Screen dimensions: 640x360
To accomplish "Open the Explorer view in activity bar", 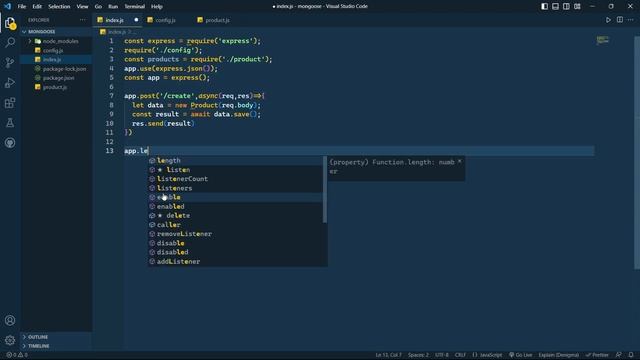I will [x=10, y=23].
